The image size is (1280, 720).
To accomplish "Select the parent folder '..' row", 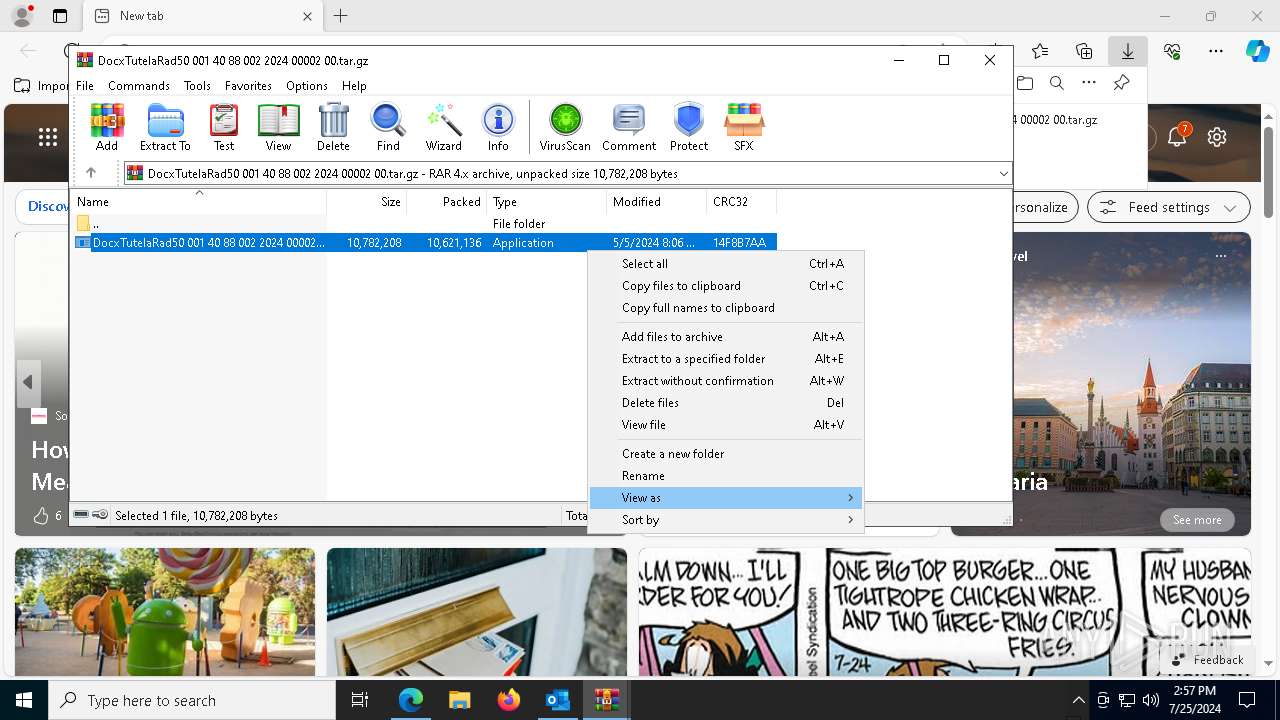I will click(x=424, y=224).
